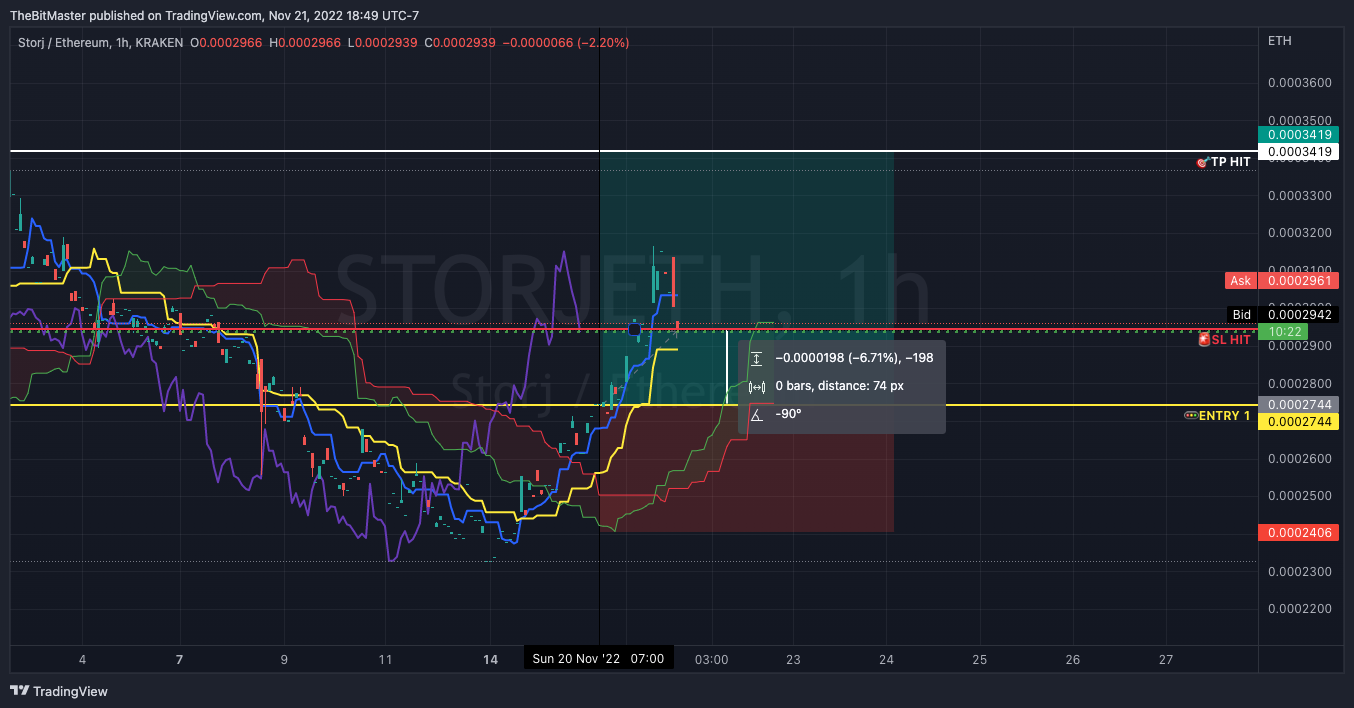The width and height of the screenshot is (1354, 708).
Task: Click the bars distance icon in the measure tooltip
Action: (757, 386)
